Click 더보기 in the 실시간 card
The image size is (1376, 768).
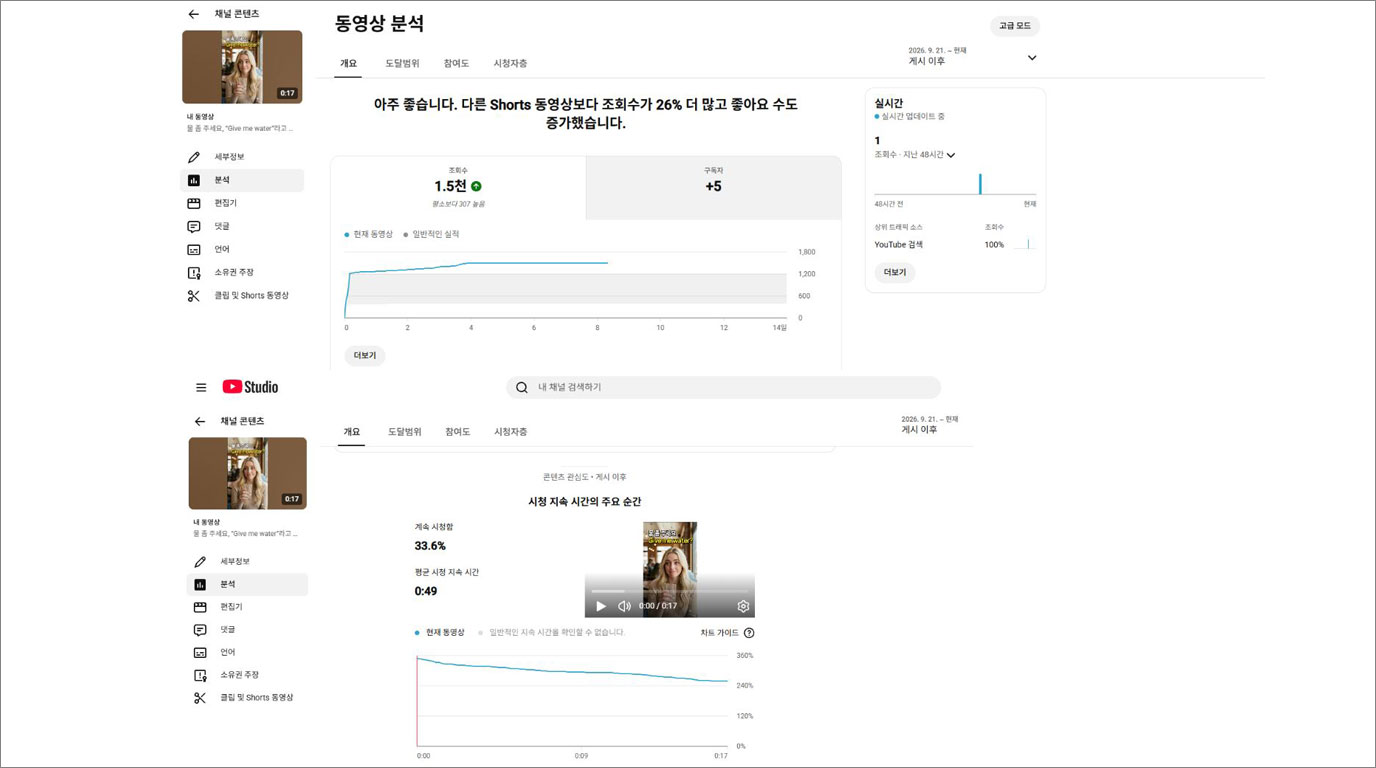click(x=895, y=272)
